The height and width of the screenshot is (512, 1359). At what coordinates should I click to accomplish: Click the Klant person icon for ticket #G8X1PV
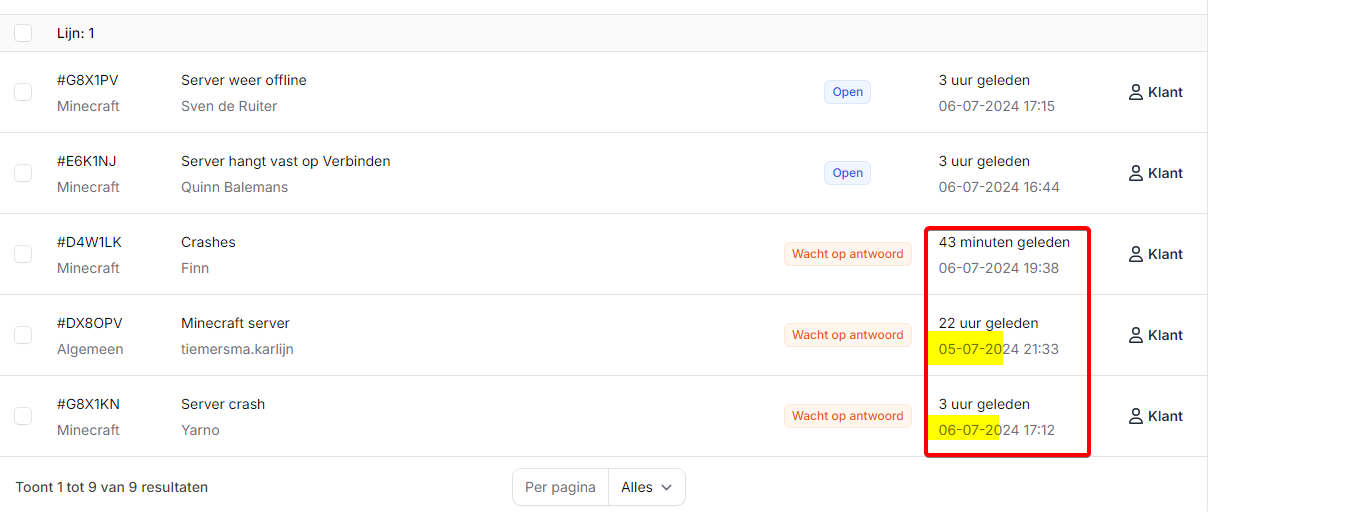point(1135,92)
